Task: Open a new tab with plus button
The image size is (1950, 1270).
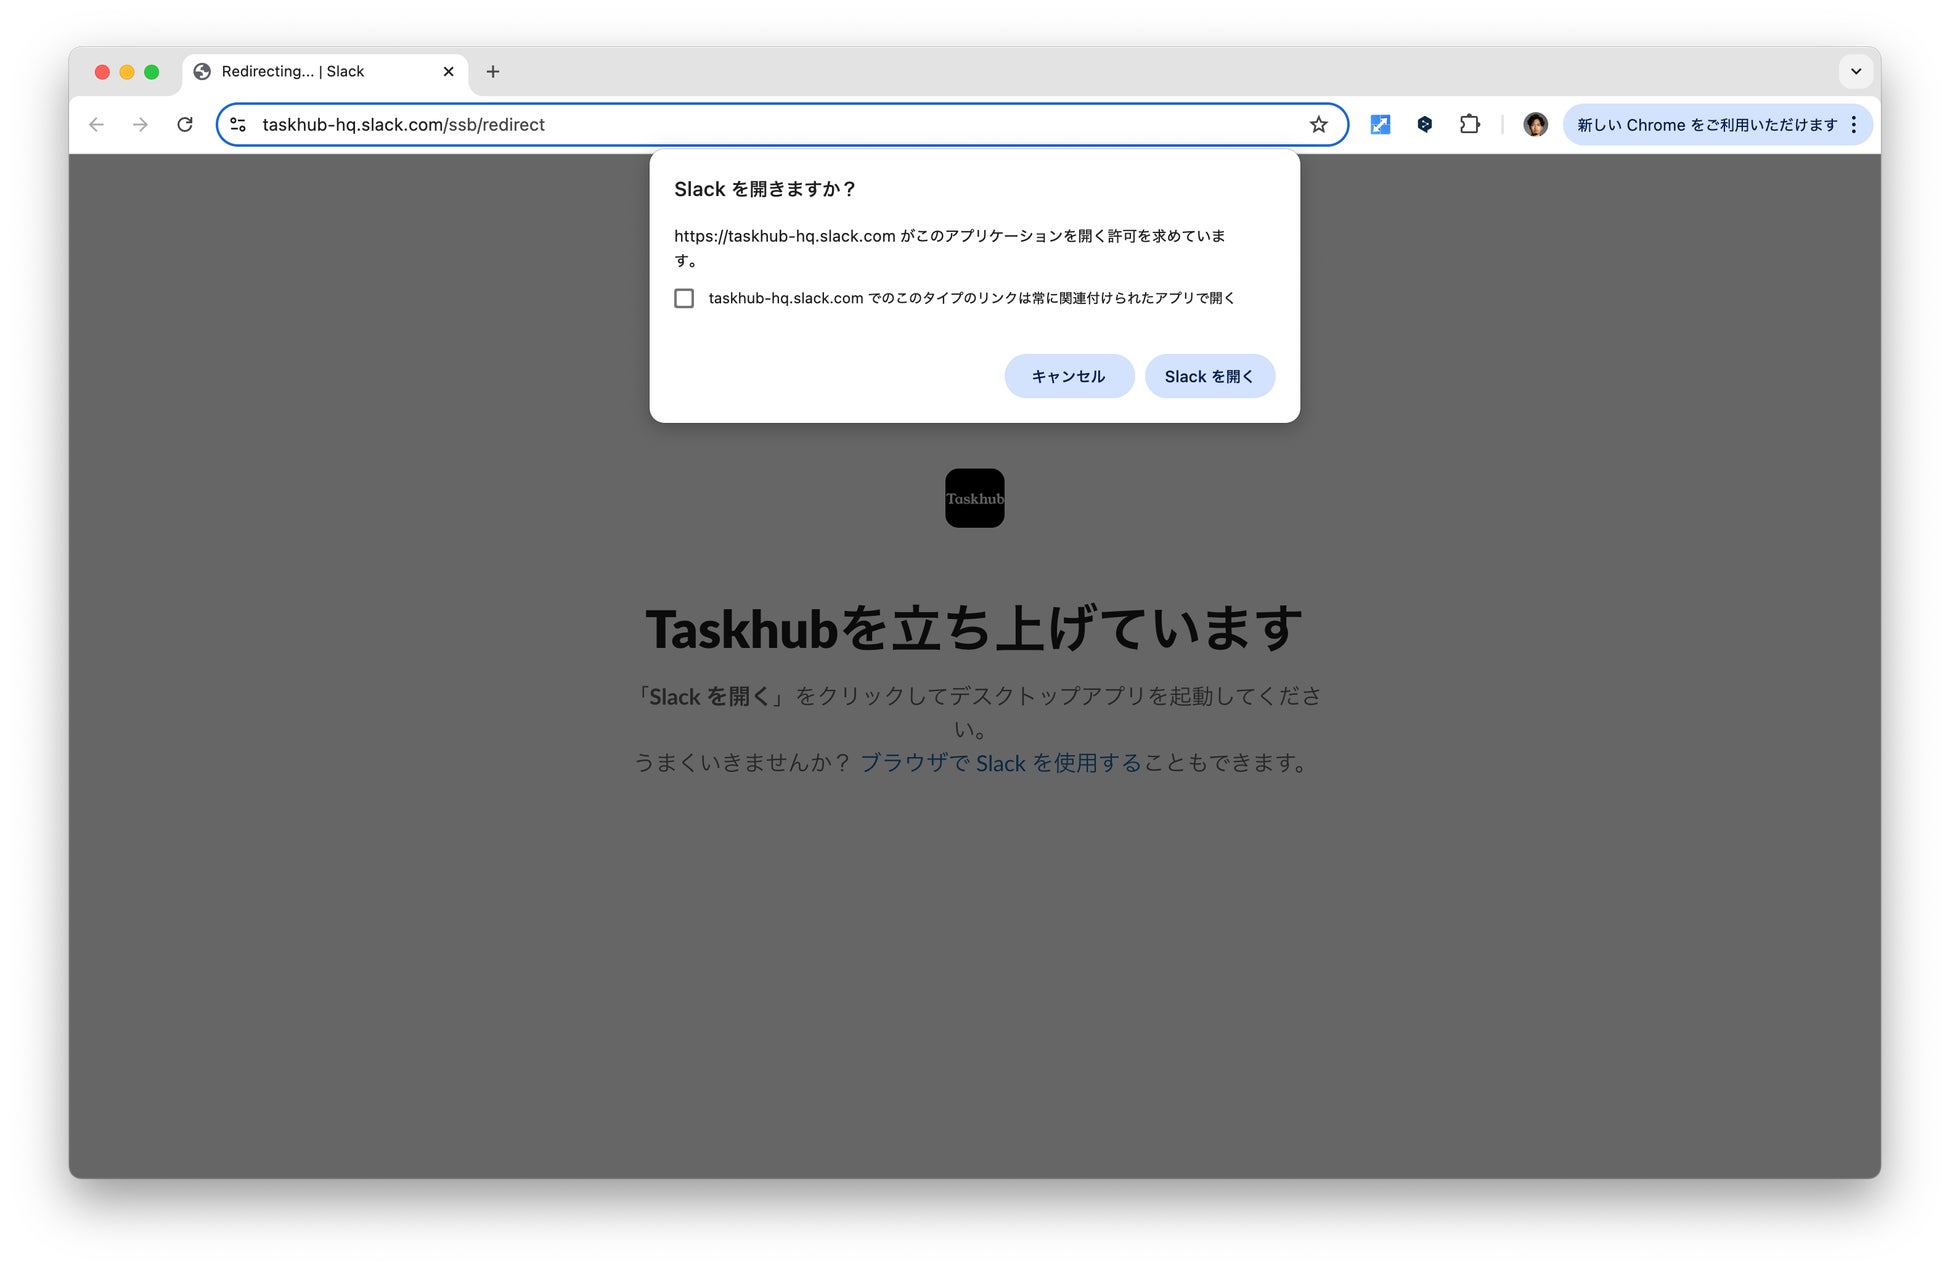Action: point(493,72)
